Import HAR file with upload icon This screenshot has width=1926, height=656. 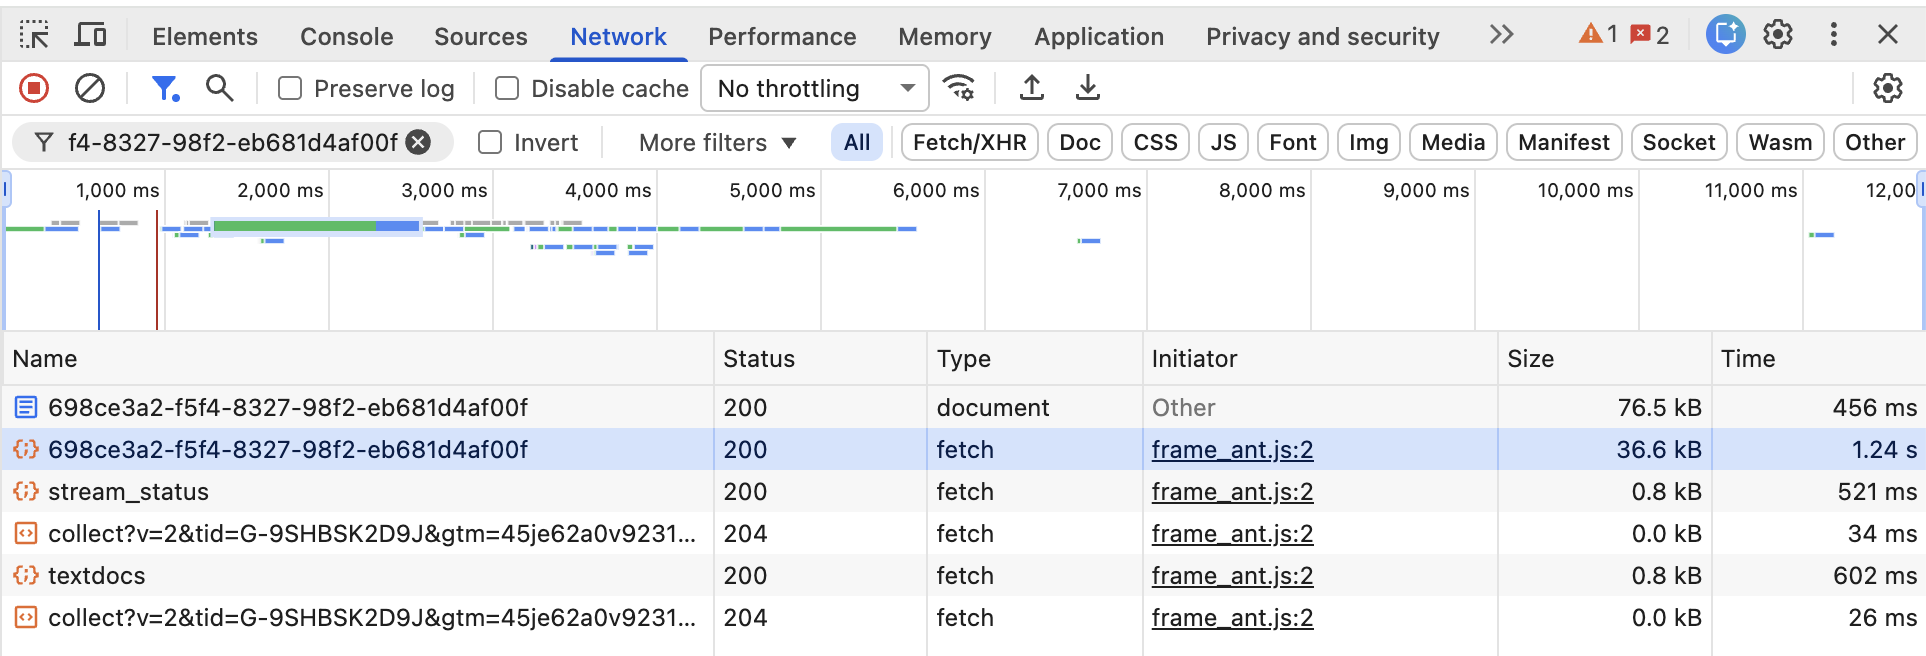pos(1031,89)
